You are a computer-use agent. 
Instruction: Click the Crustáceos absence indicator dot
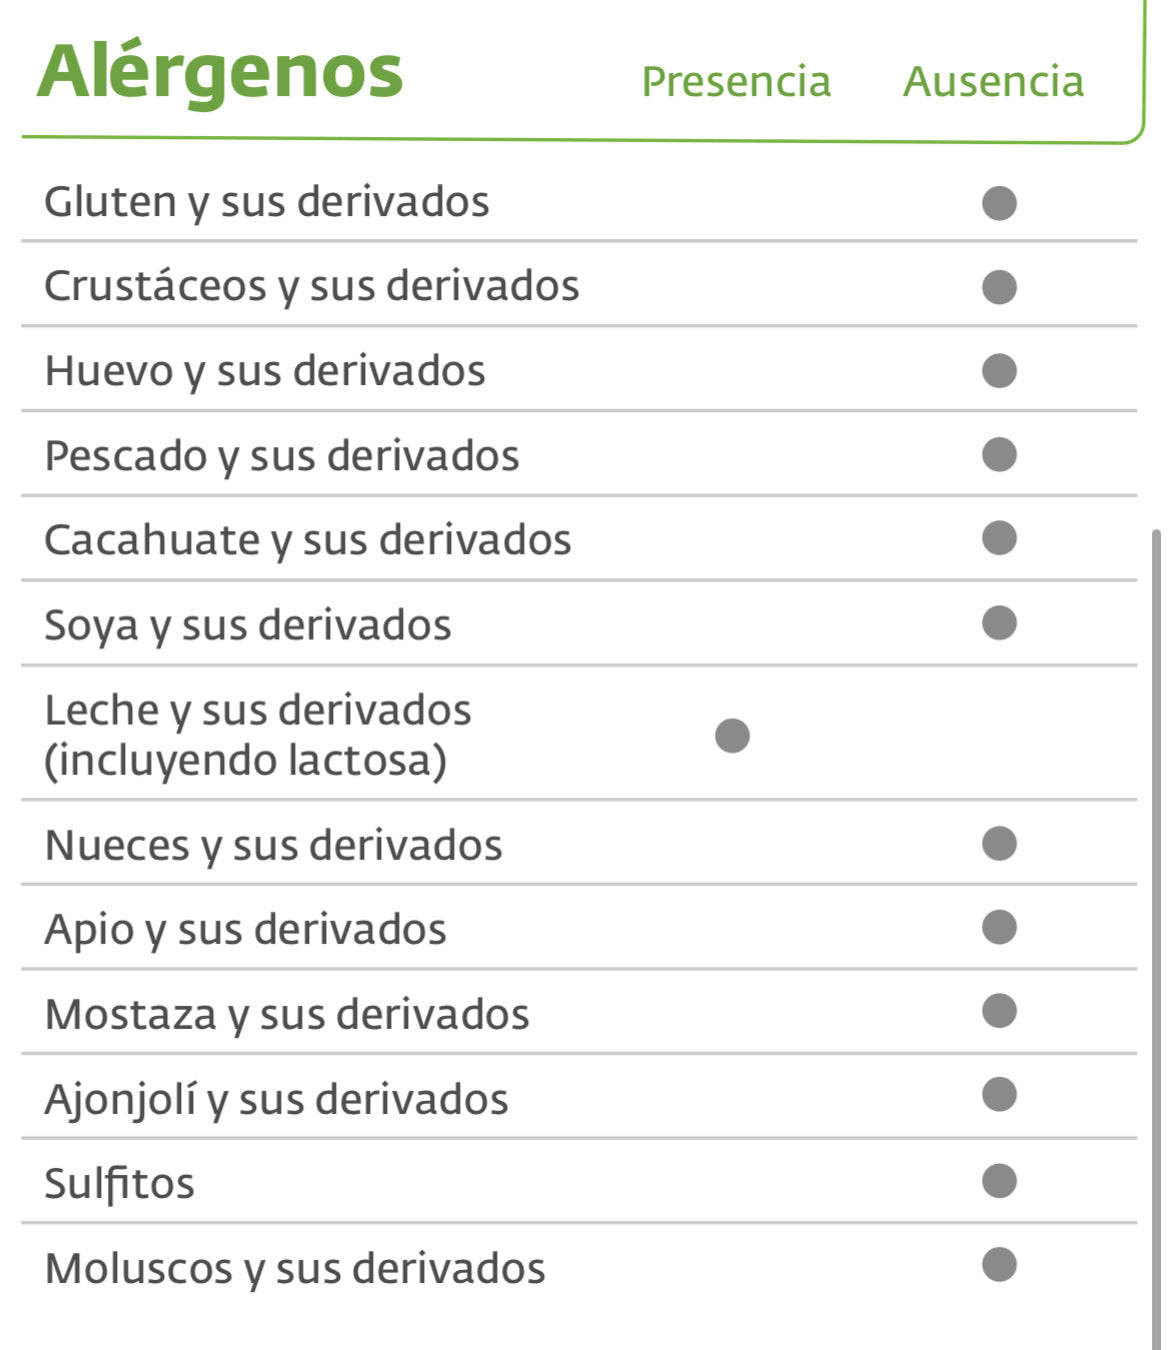[999, 287]
